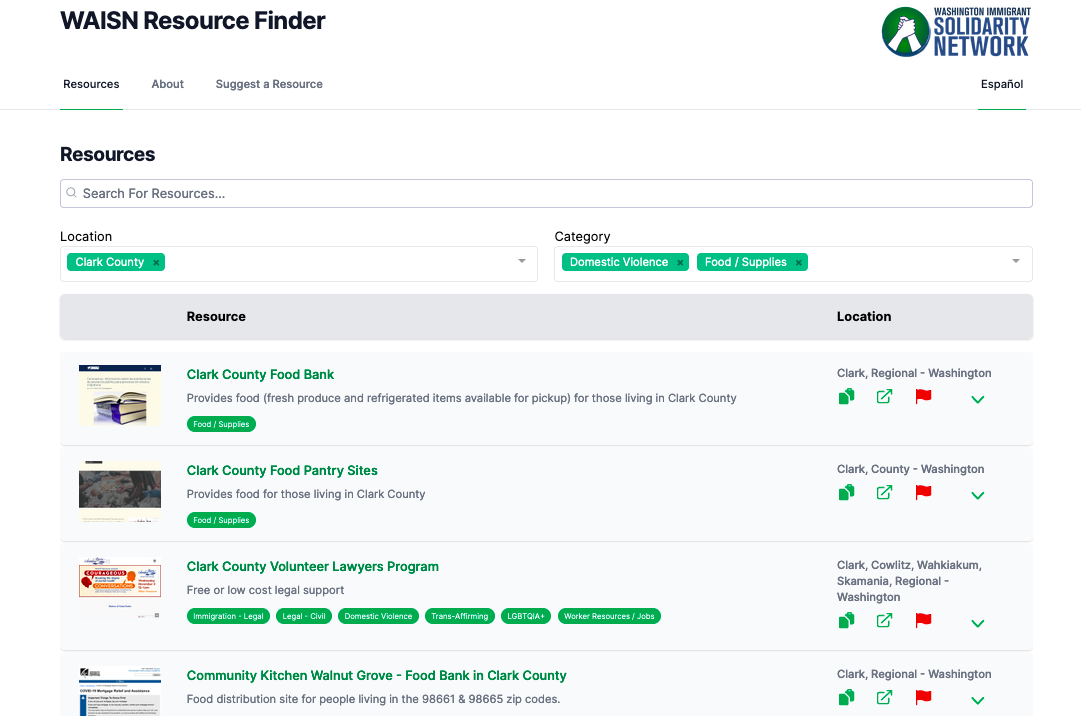
Task: Select the Trans-Affirming tag
Action: tap(460, 616)
